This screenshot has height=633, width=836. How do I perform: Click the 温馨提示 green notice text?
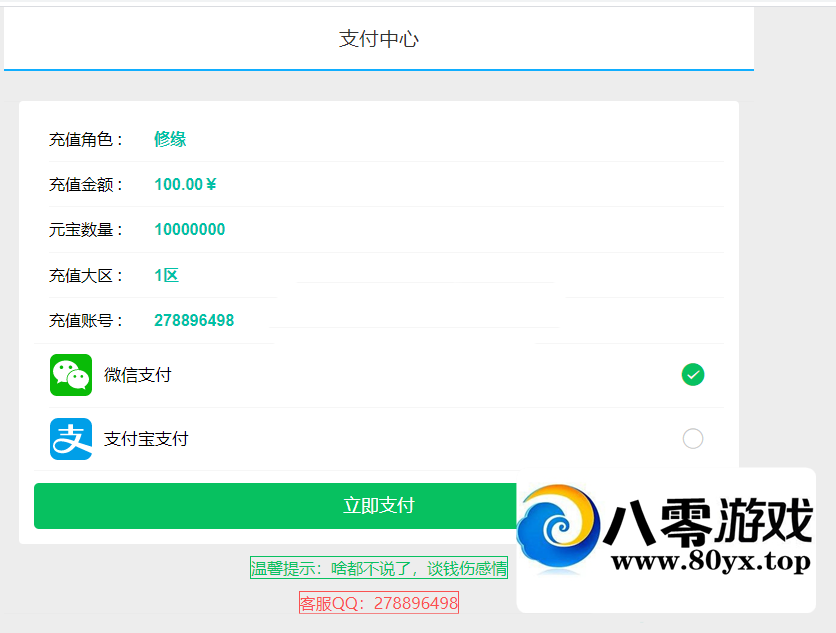click(x=379, y=568)
